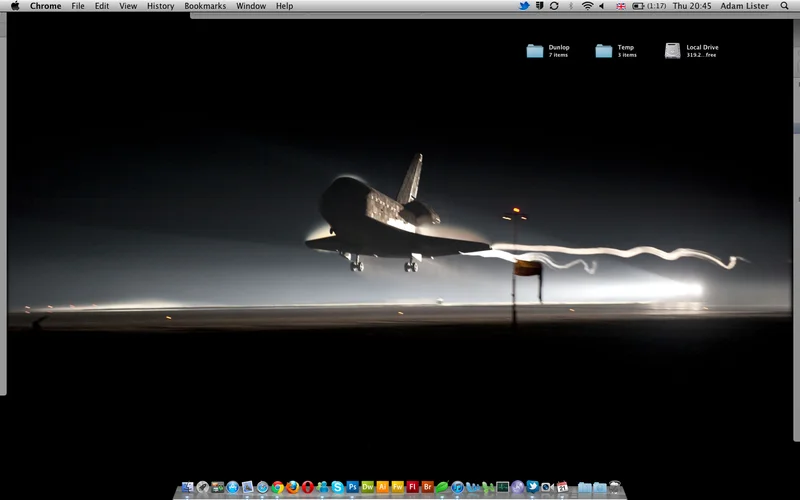Open the Trash in the dock
This screenshot has width=800, height=500.
point(615,487)
